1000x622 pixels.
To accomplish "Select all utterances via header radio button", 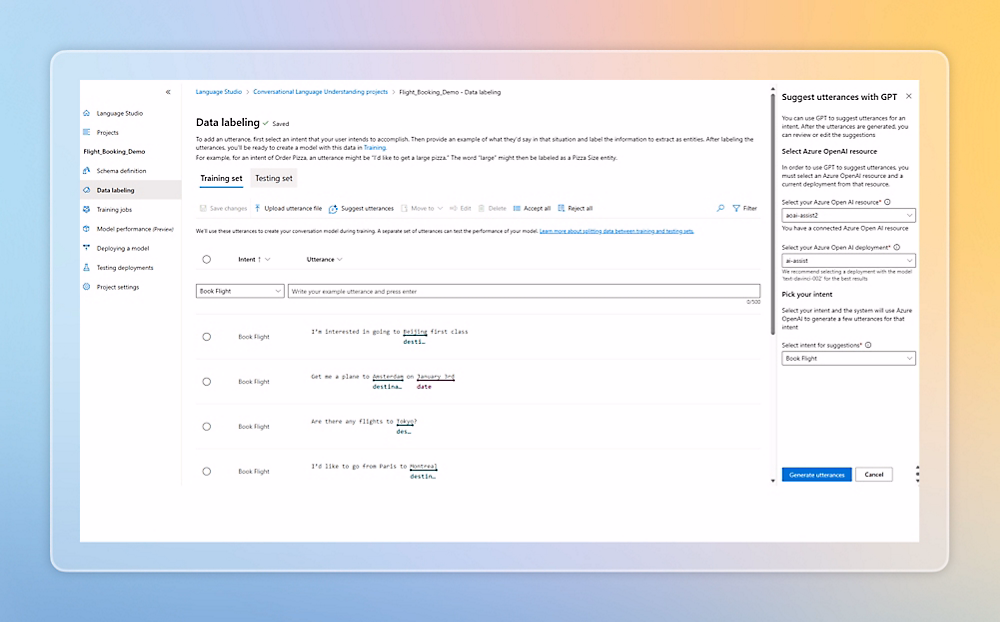I will (207, 259).
